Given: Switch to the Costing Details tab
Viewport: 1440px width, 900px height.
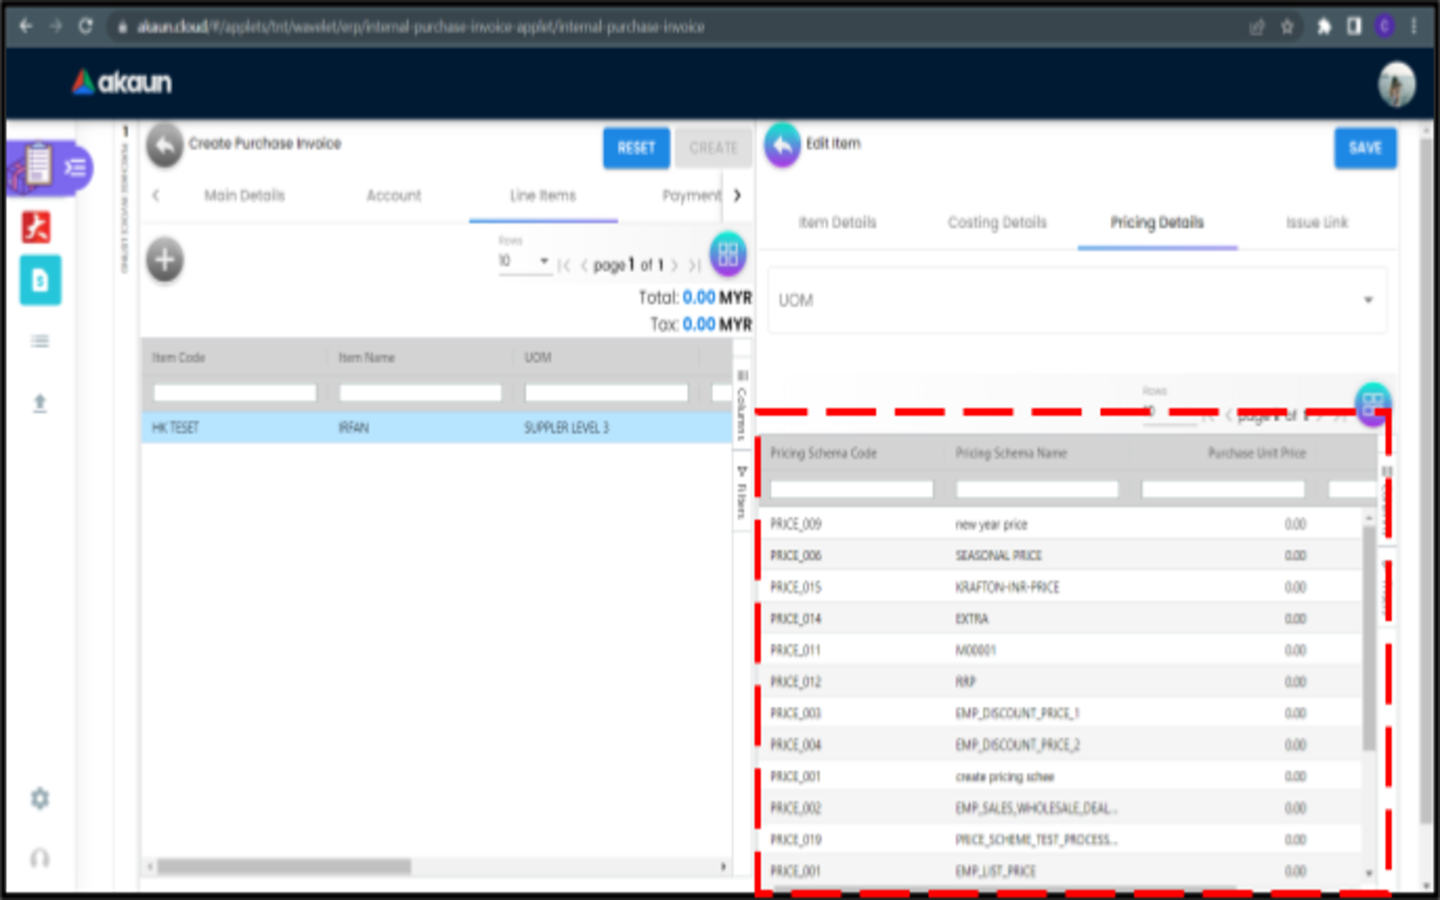Looking at the screenshot, I should (997, 223).
